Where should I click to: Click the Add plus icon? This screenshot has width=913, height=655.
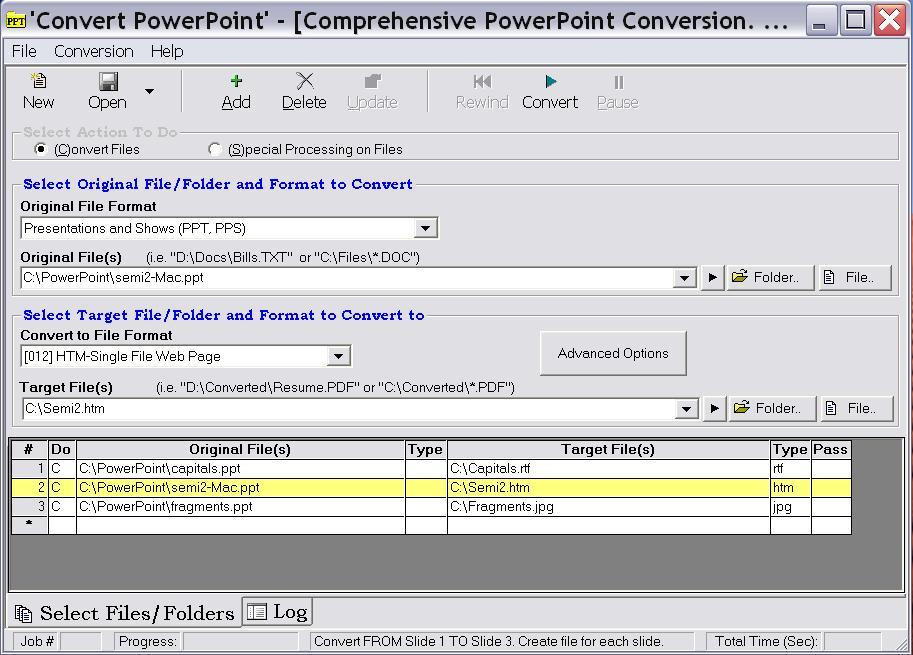[236, 81]
